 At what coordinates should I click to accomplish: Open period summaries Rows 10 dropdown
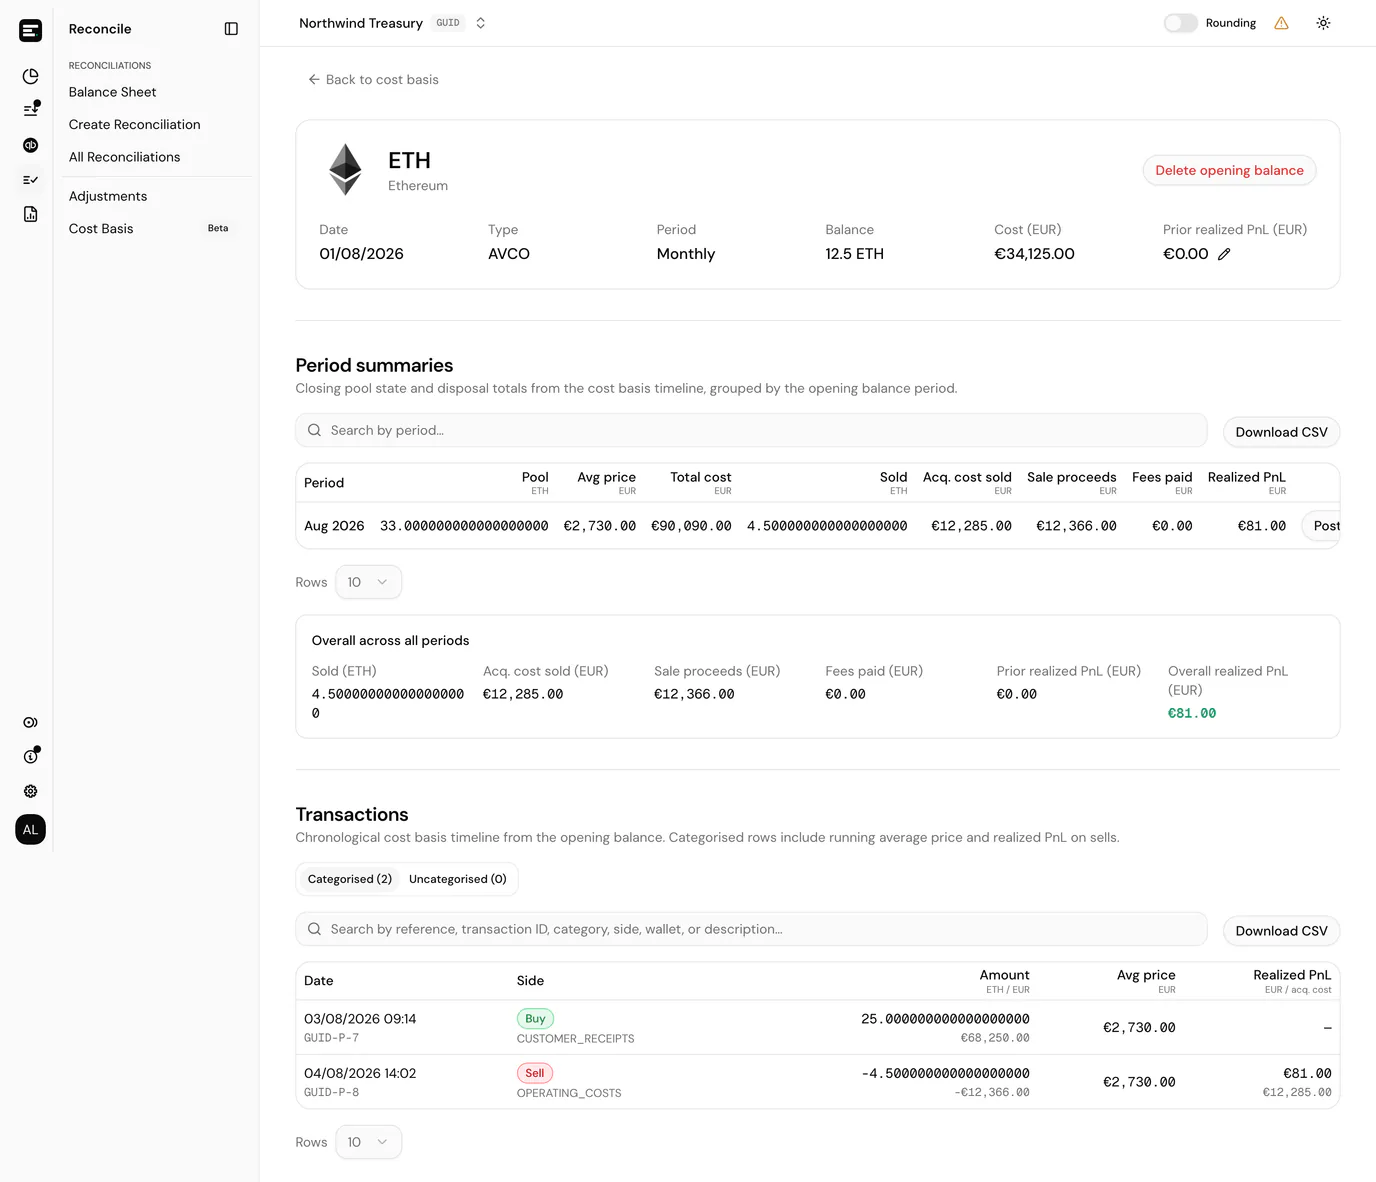pos(368,582)
